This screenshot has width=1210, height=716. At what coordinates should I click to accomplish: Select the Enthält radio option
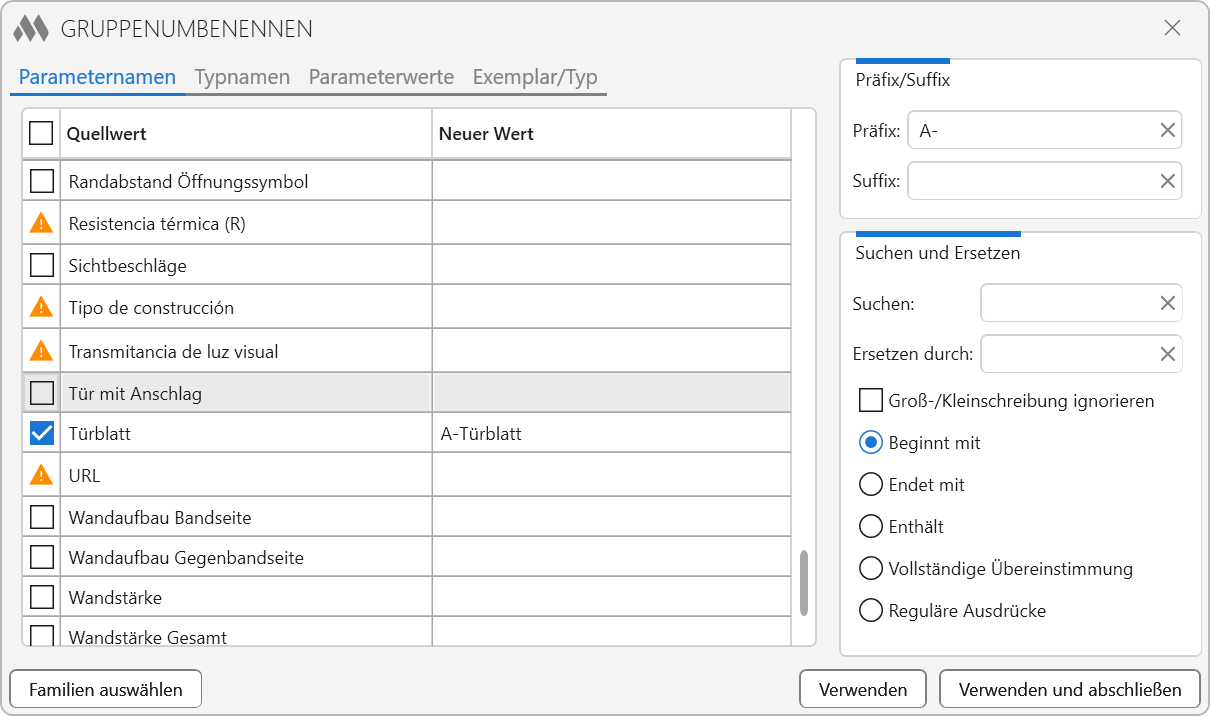pos(871,526)
